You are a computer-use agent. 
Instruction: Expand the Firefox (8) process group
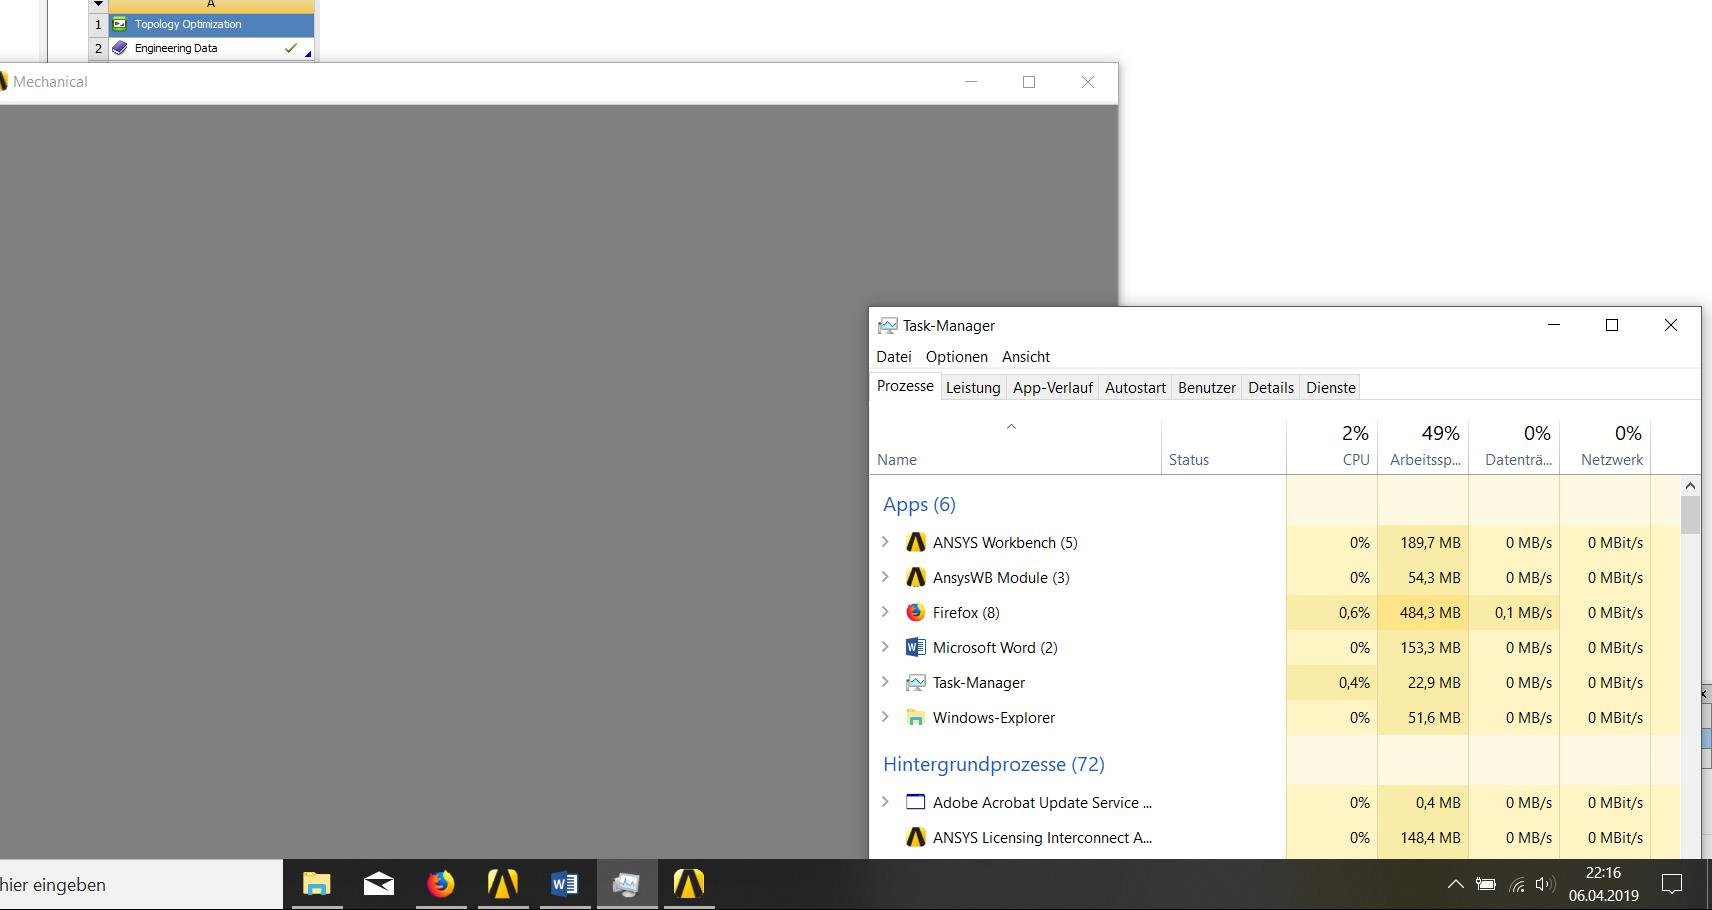point(885,612)
